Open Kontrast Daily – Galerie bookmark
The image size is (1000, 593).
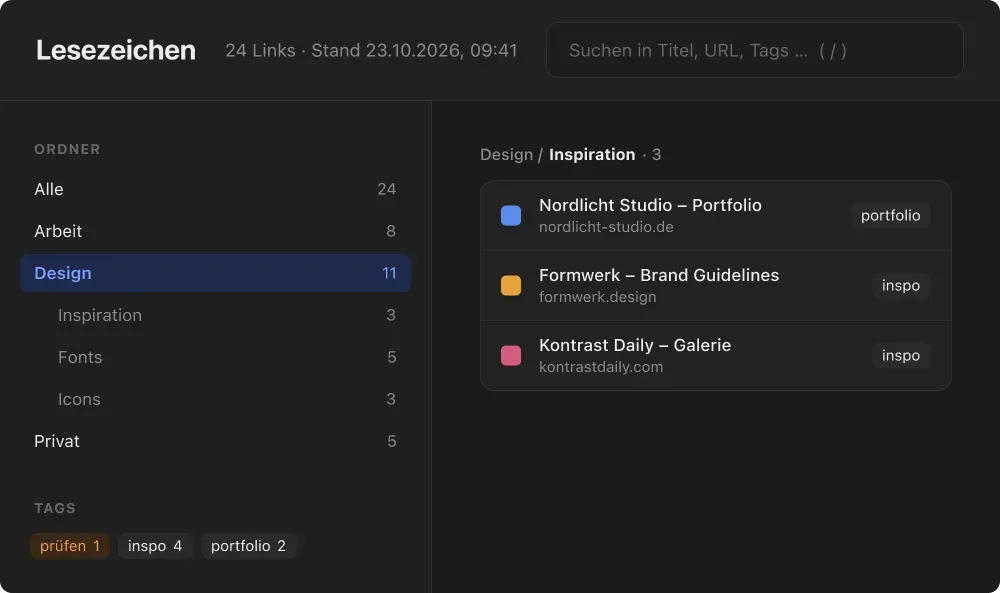point(716,356)
